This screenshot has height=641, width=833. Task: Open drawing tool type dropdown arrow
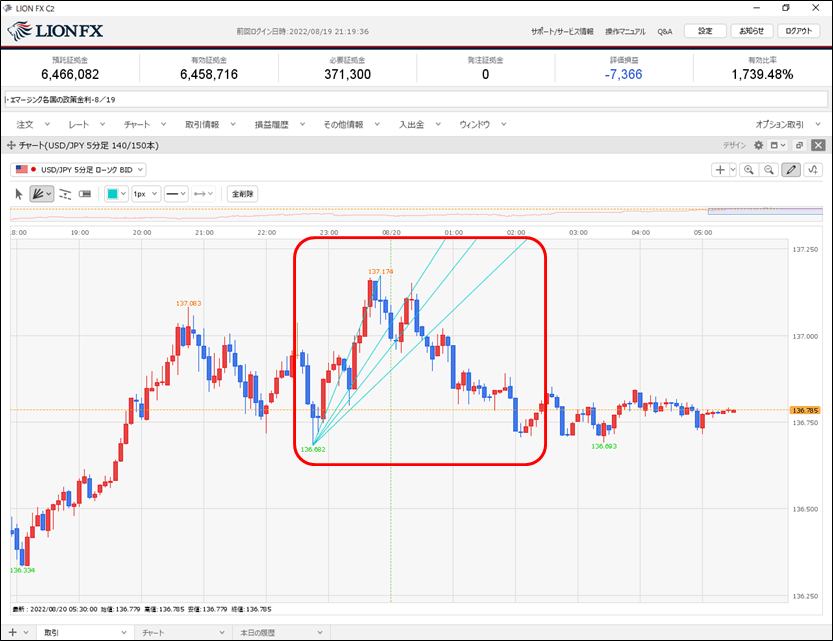pyautogui.click(x=49, y=194)
